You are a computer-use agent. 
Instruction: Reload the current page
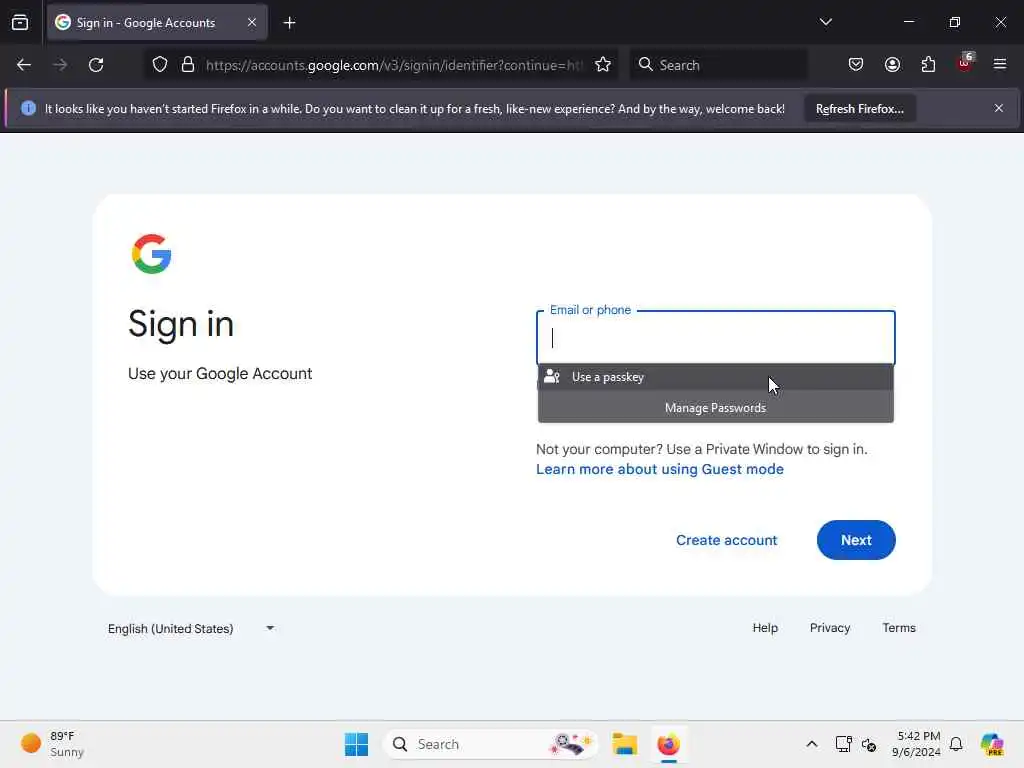[96, 65]
